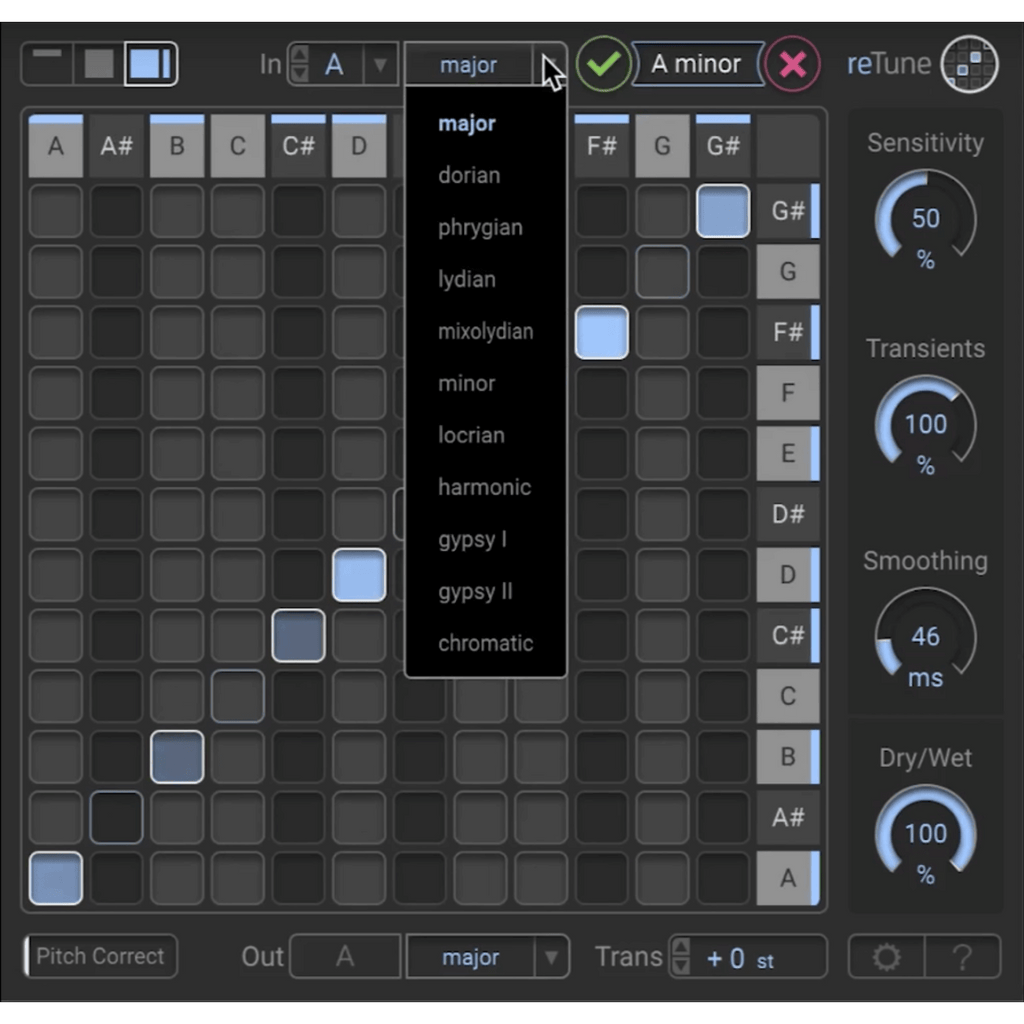This screenshot has width=1024, height=1024.
Task: Click the green checkmark confirm icon
Action: pos(603,64)
